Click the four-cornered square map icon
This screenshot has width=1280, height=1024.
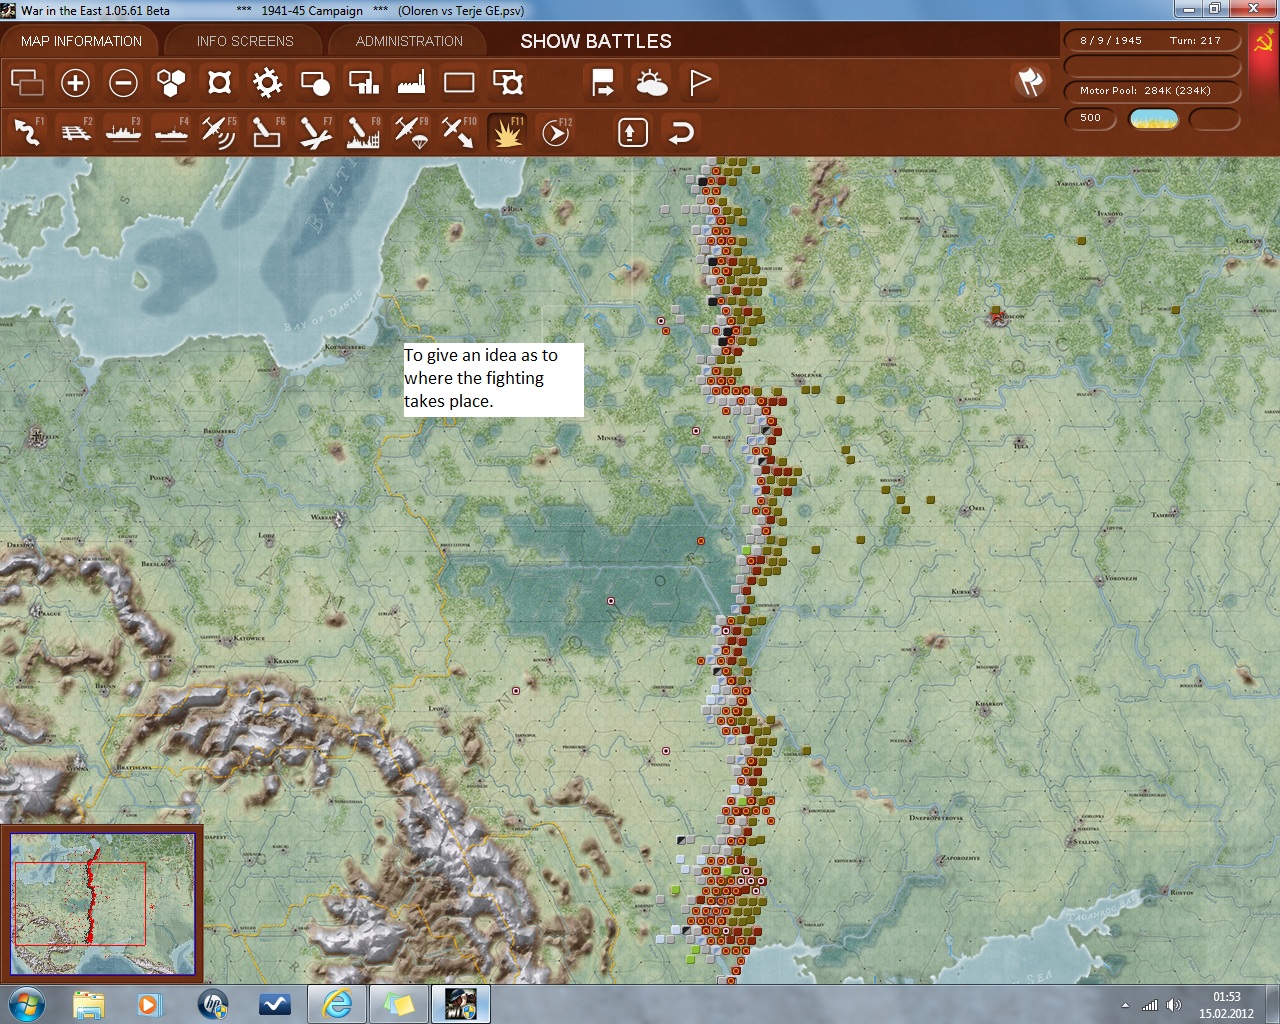pos(219,82)
